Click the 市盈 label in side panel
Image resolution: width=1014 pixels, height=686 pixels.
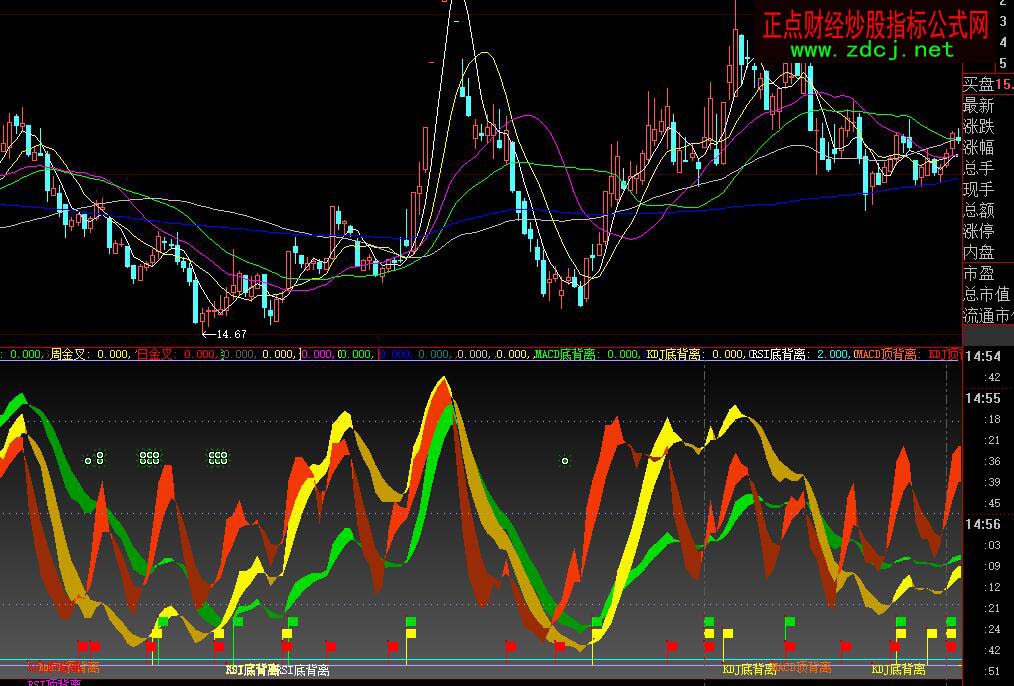click(x=978, y=273)
